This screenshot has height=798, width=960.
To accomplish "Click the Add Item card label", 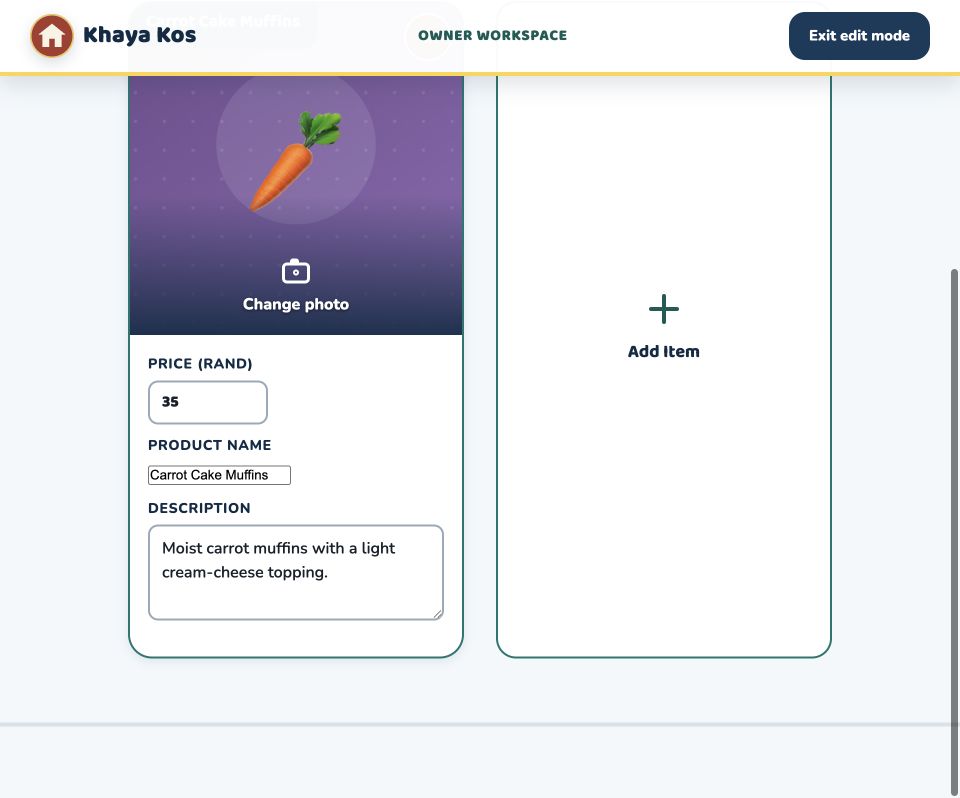I will pos(664,352).
